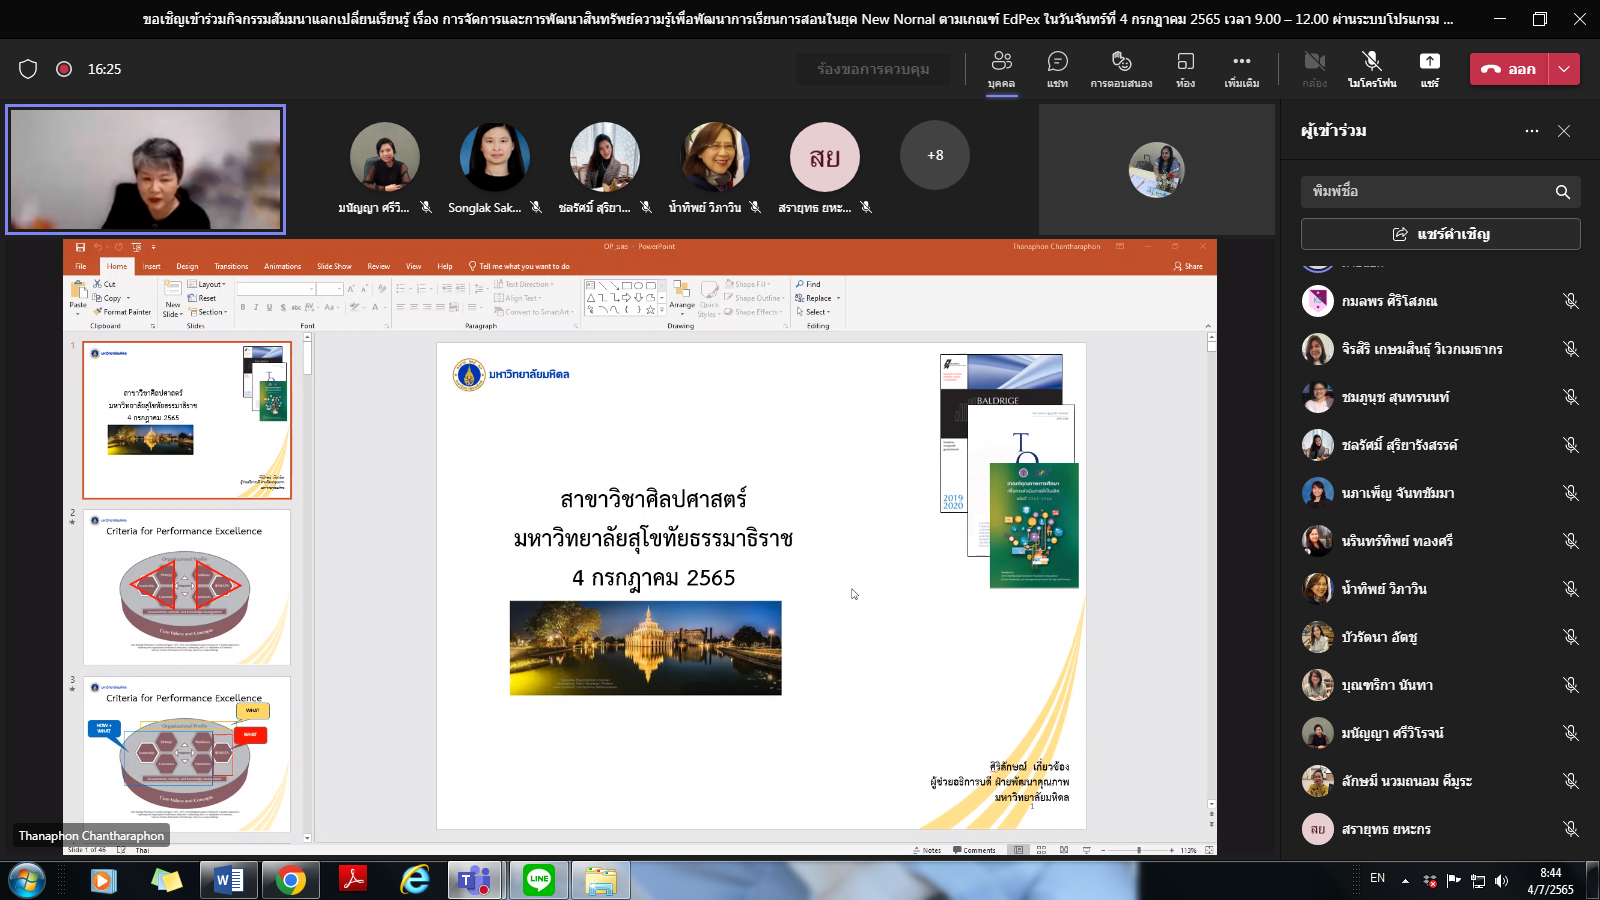1600x900 pixels.
Task: Click the PowerPoint zoom slider
Action: pyautogui.click(x=1138, y=850)
